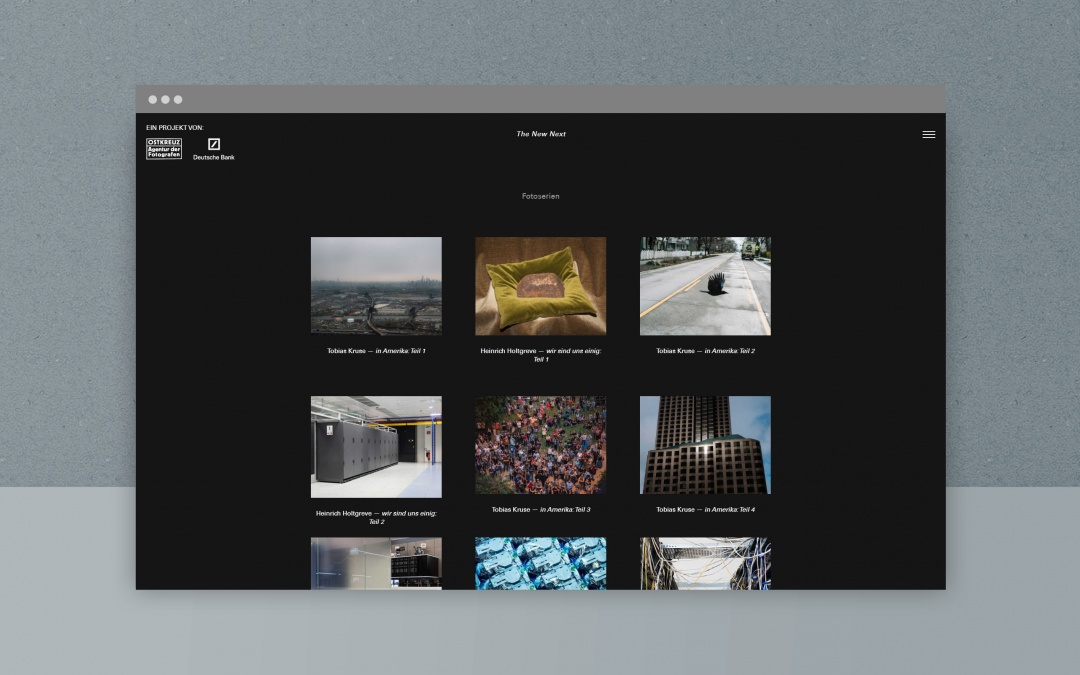Open the hamburger menu icon
The width and height of the screenshot is (1080, 675).
click(x=928, y=134)
